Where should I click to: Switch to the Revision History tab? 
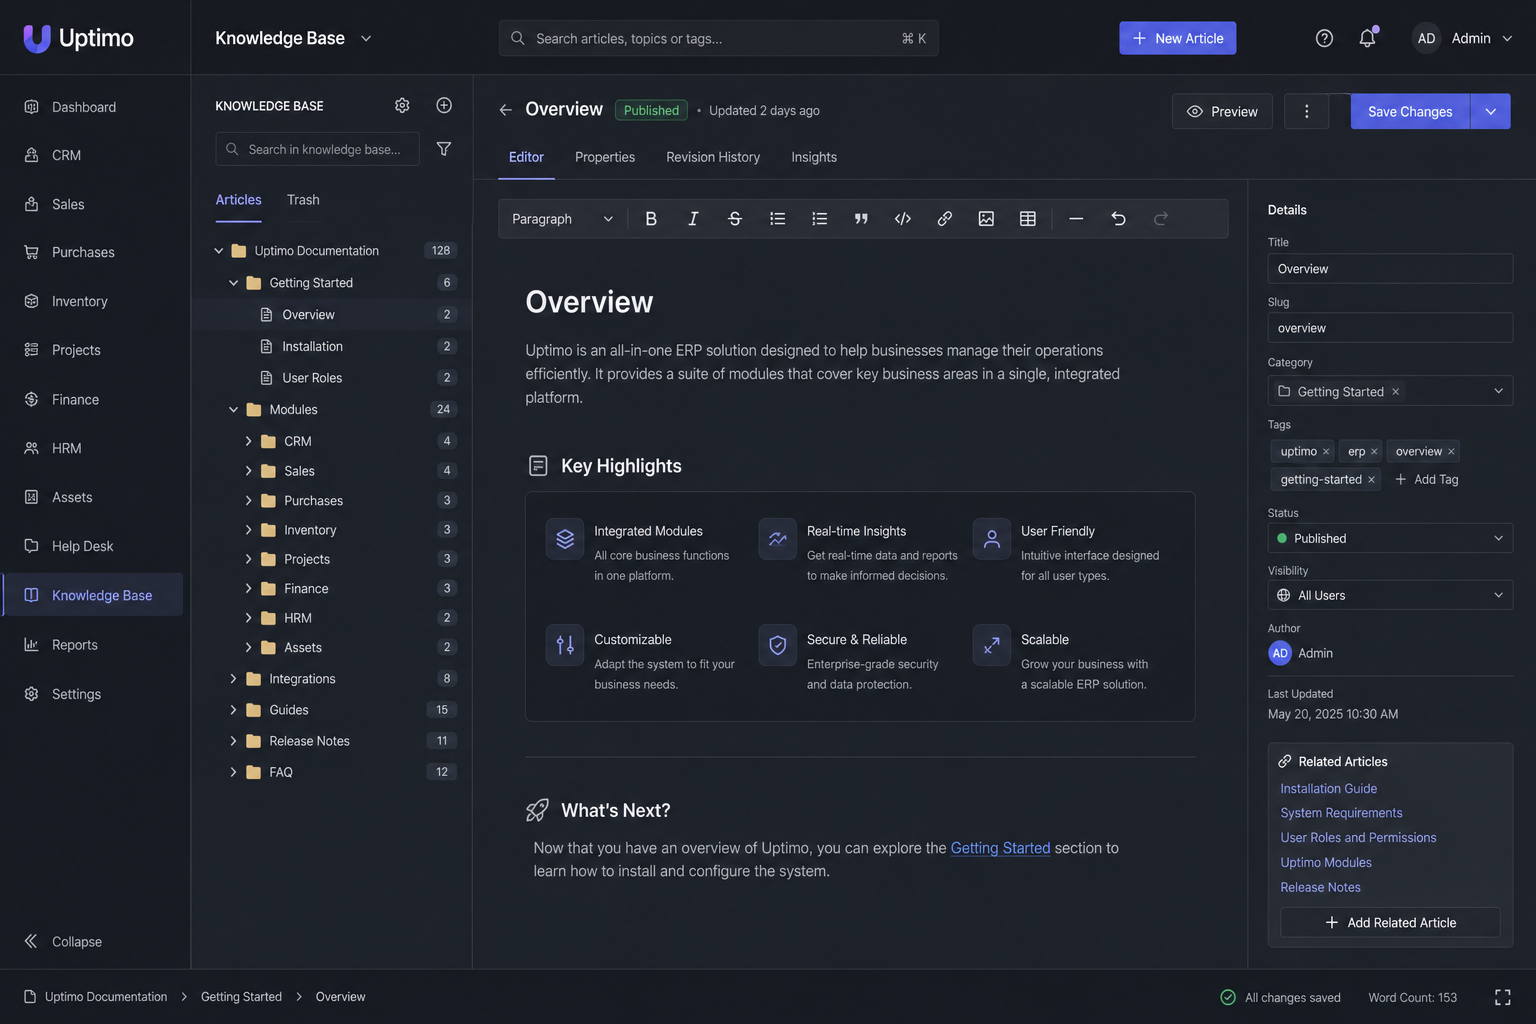[713, 157]
